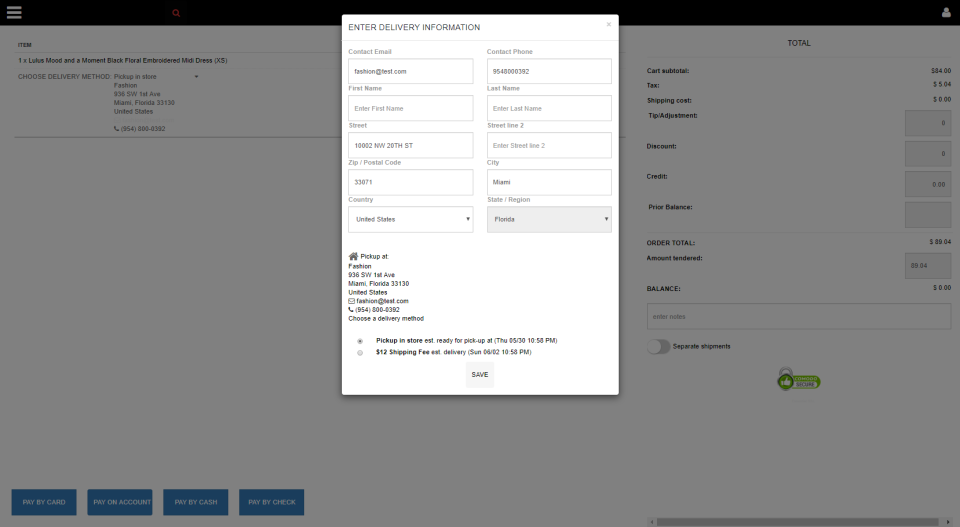
Task: Close the delivery information dialog
Action: point(609,24)
